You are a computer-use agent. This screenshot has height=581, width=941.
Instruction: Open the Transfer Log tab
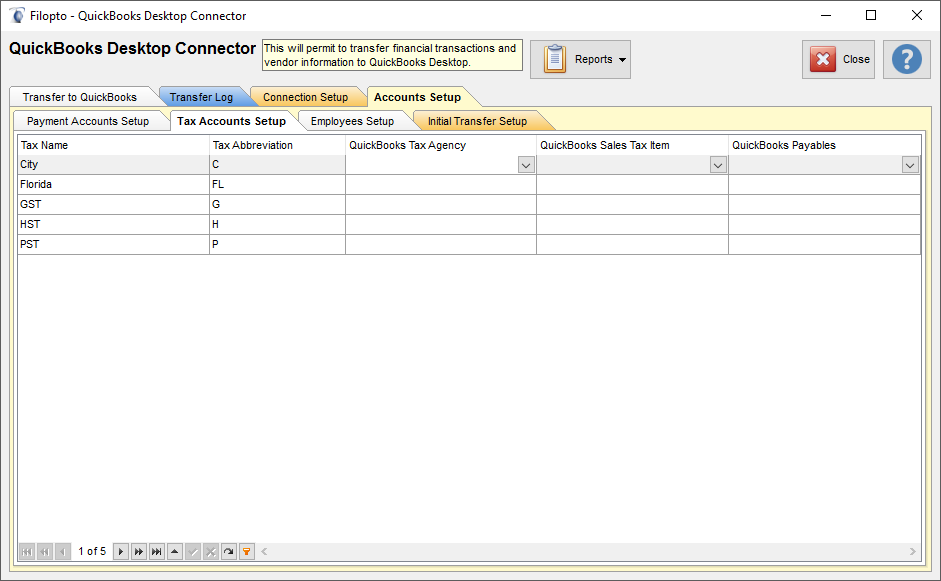click(x=201, y=97)
